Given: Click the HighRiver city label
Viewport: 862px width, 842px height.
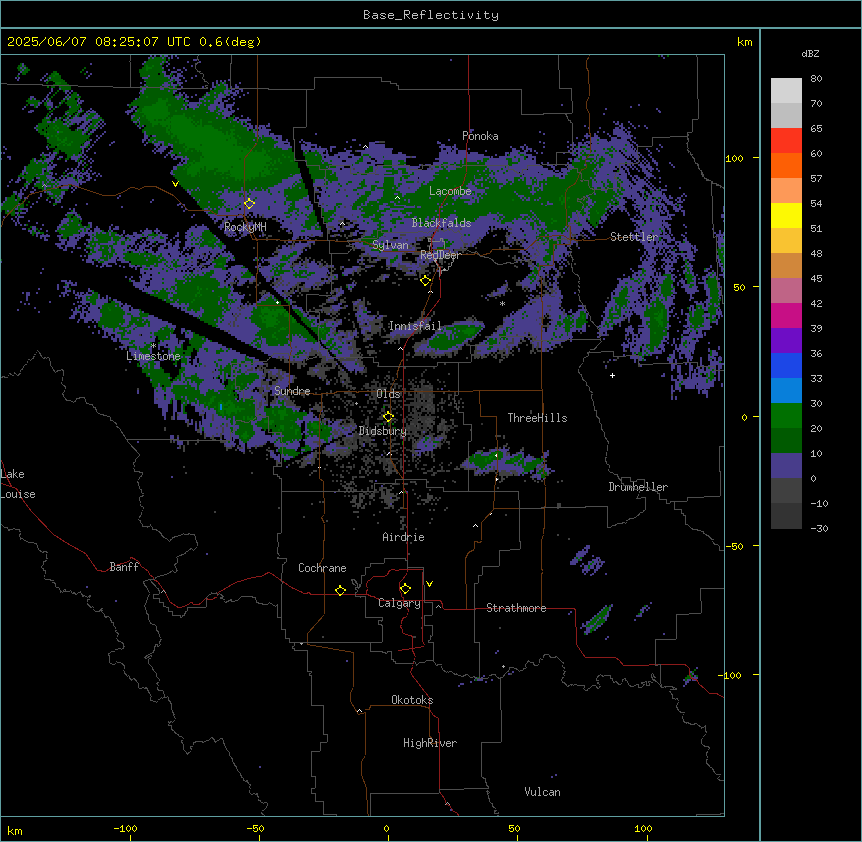Looking at the screenshot, I should tap(430, 743).
